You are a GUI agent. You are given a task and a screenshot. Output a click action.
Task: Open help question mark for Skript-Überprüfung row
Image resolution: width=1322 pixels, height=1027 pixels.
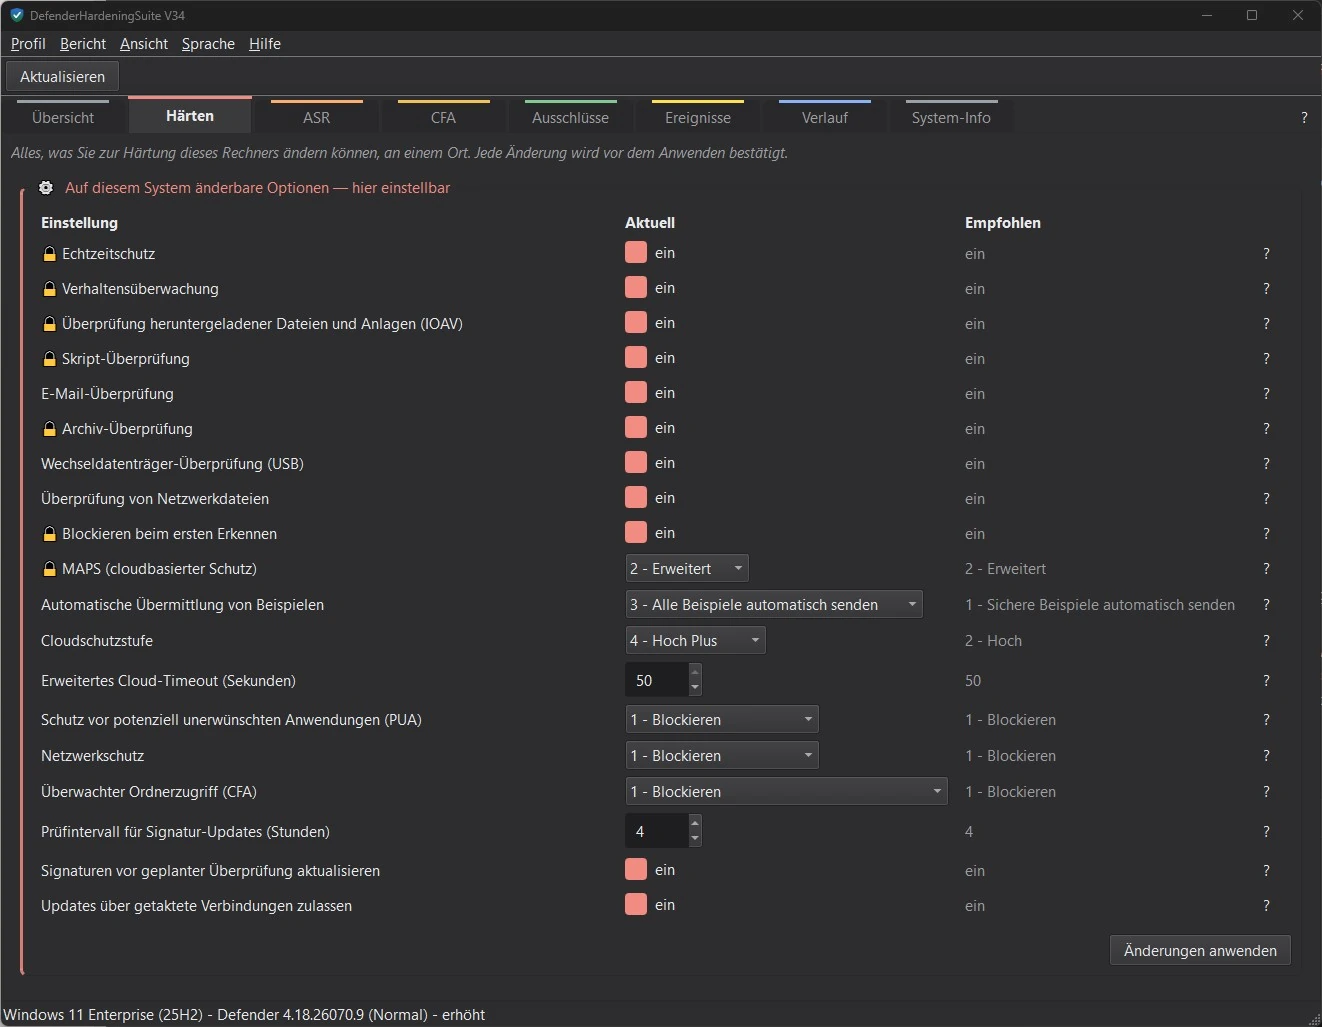1266,359
